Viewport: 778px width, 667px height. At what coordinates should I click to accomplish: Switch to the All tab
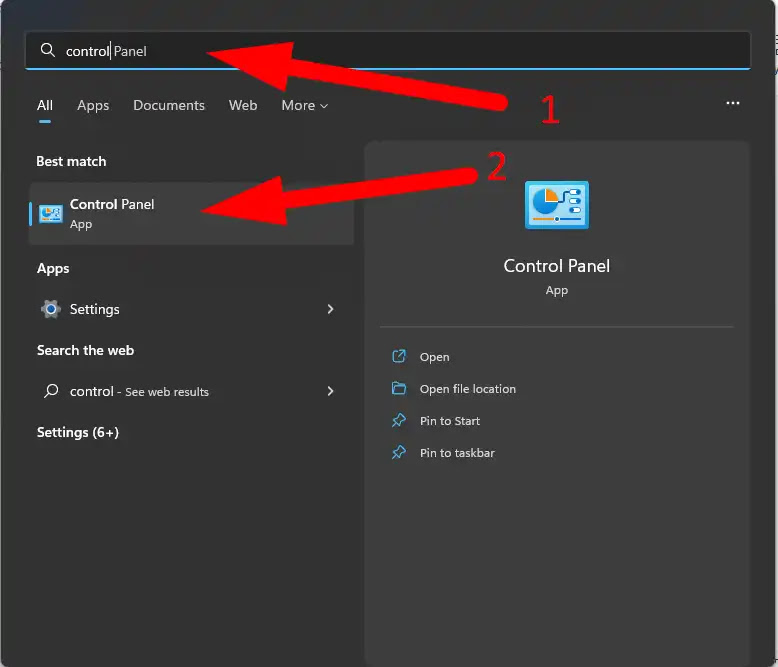click(x=45, y=105)
